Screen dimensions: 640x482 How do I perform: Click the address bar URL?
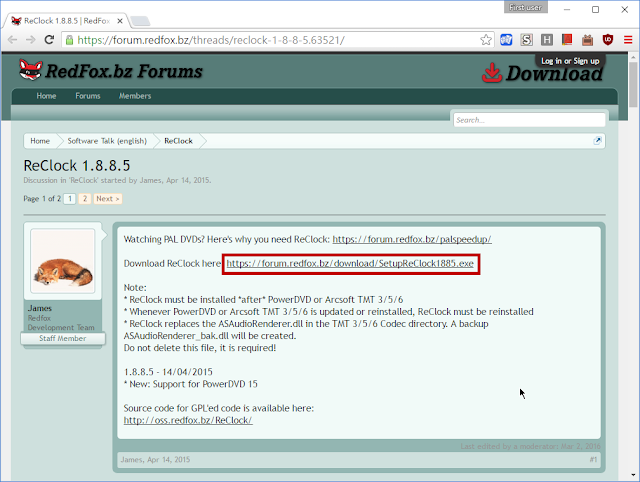pyautogui.click(x=211, y=40)
